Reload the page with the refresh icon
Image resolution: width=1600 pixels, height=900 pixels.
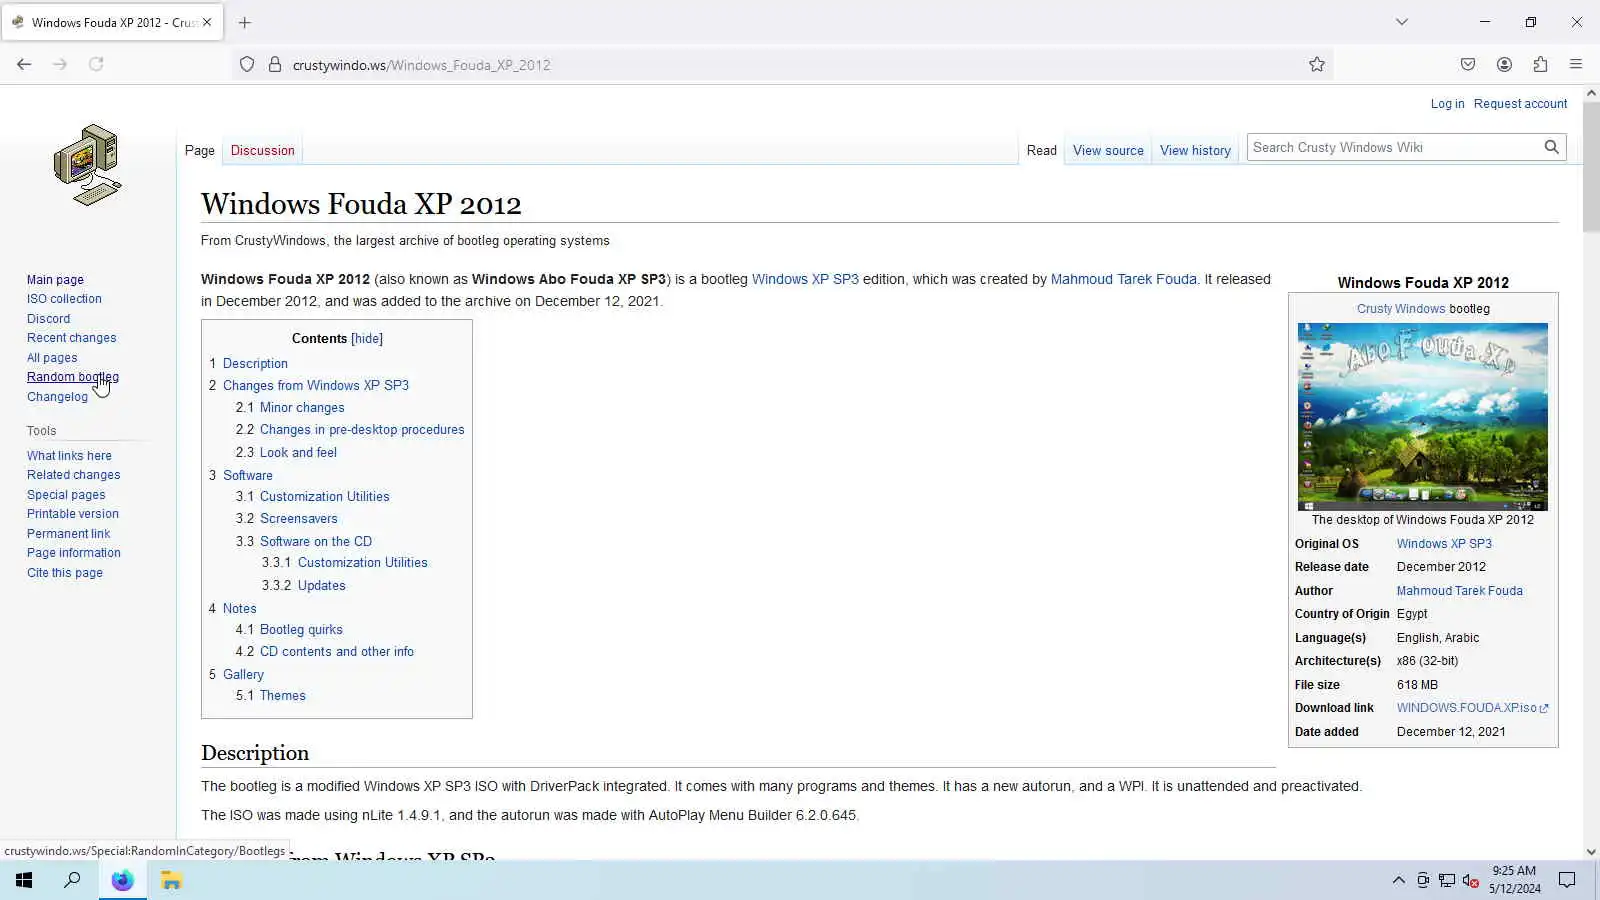(x=96, y=64)
